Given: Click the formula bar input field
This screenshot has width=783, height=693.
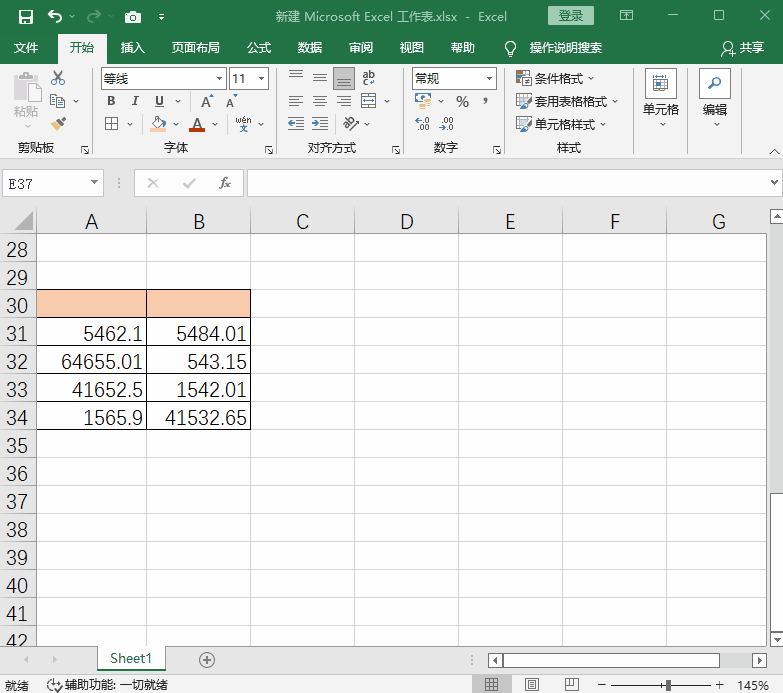Looking at the screenshot, I should point(507,183).
